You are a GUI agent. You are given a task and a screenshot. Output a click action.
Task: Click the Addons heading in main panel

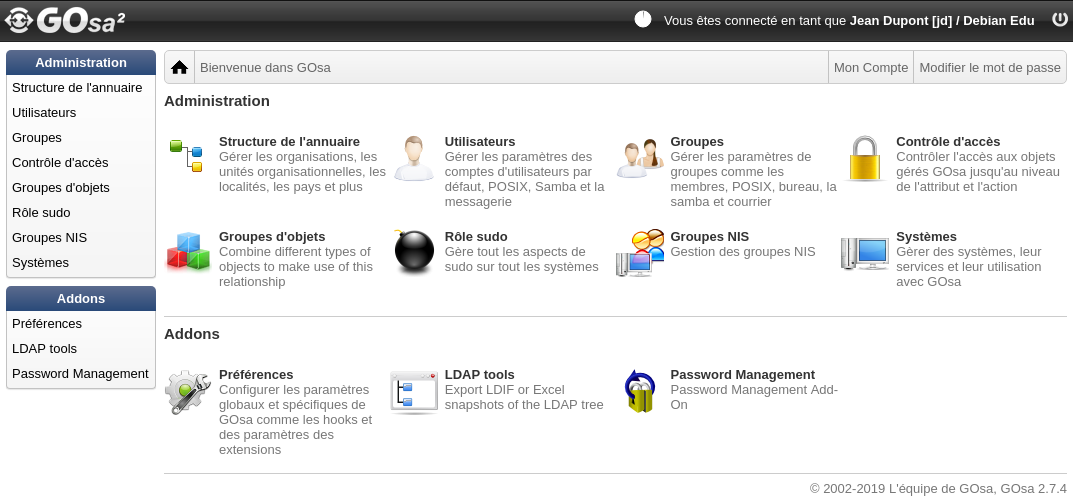(192, 334)
